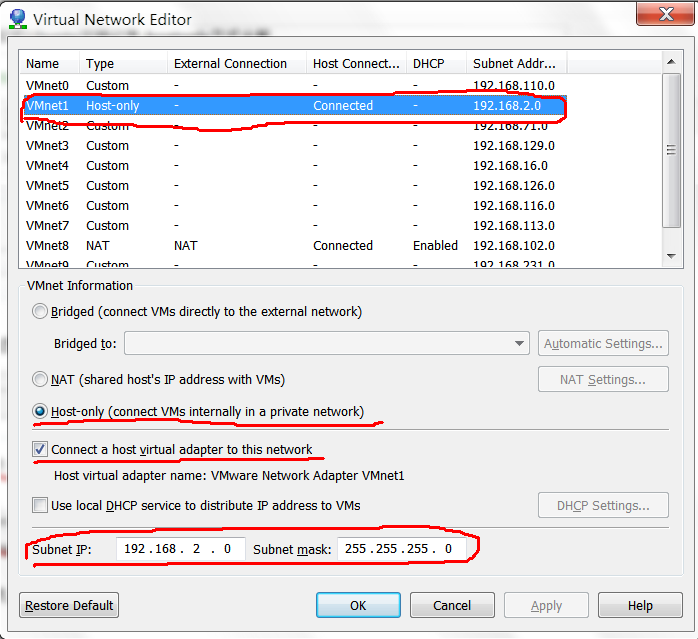
Task: Open DHCP Settings dialog
Action: [603, 505]
